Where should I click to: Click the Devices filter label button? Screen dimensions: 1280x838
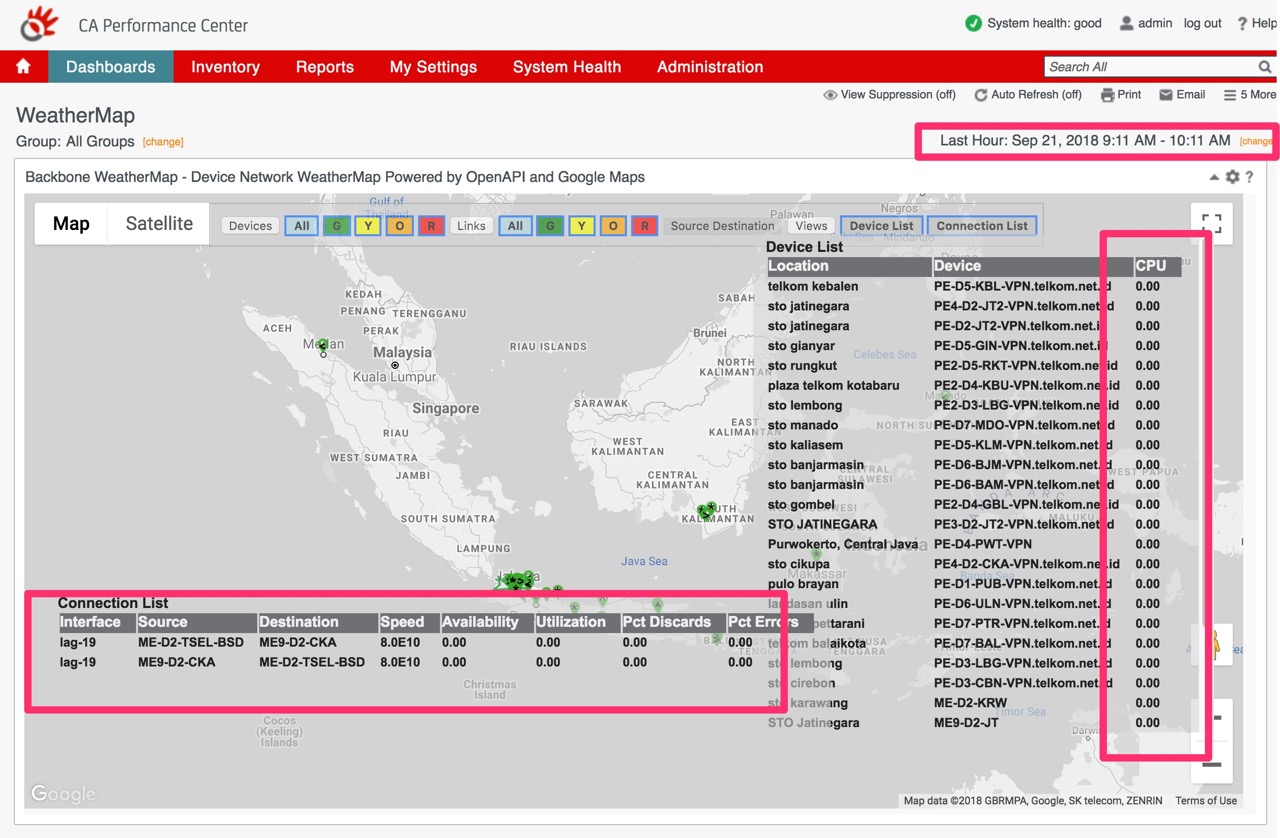click(250, 226)
